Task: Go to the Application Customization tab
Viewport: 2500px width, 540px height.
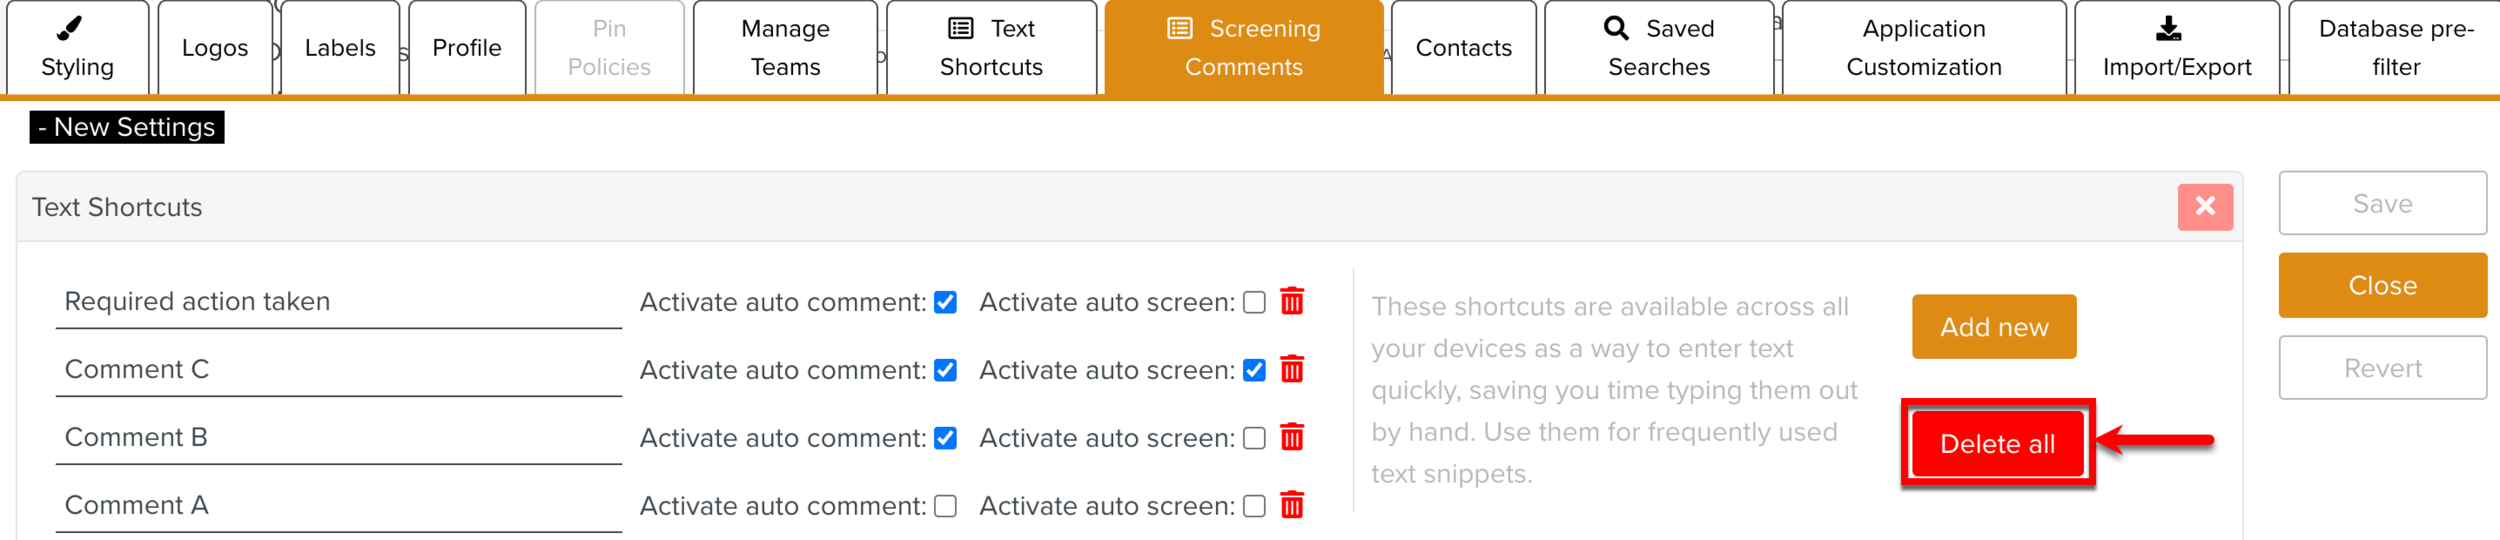Action: pos(1923,48)
